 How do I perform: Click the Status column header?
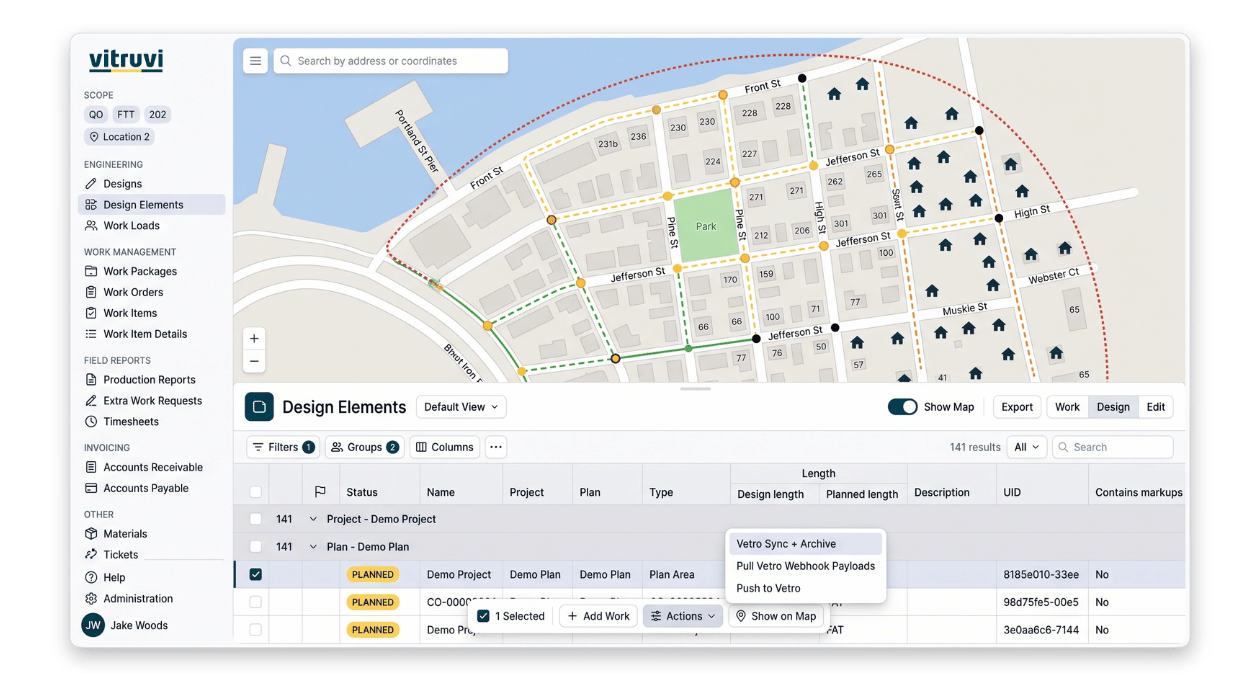(362, 492)
